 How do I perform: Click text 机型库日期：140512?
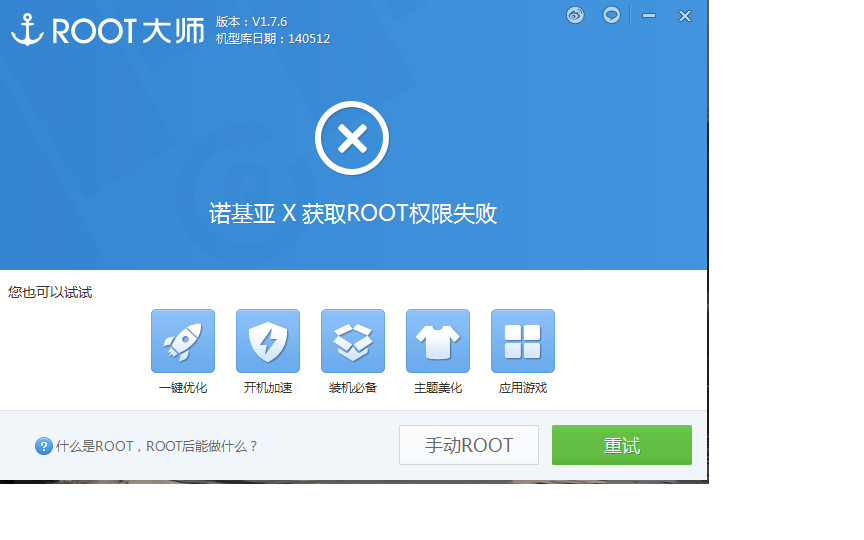(x=273, y=39)
